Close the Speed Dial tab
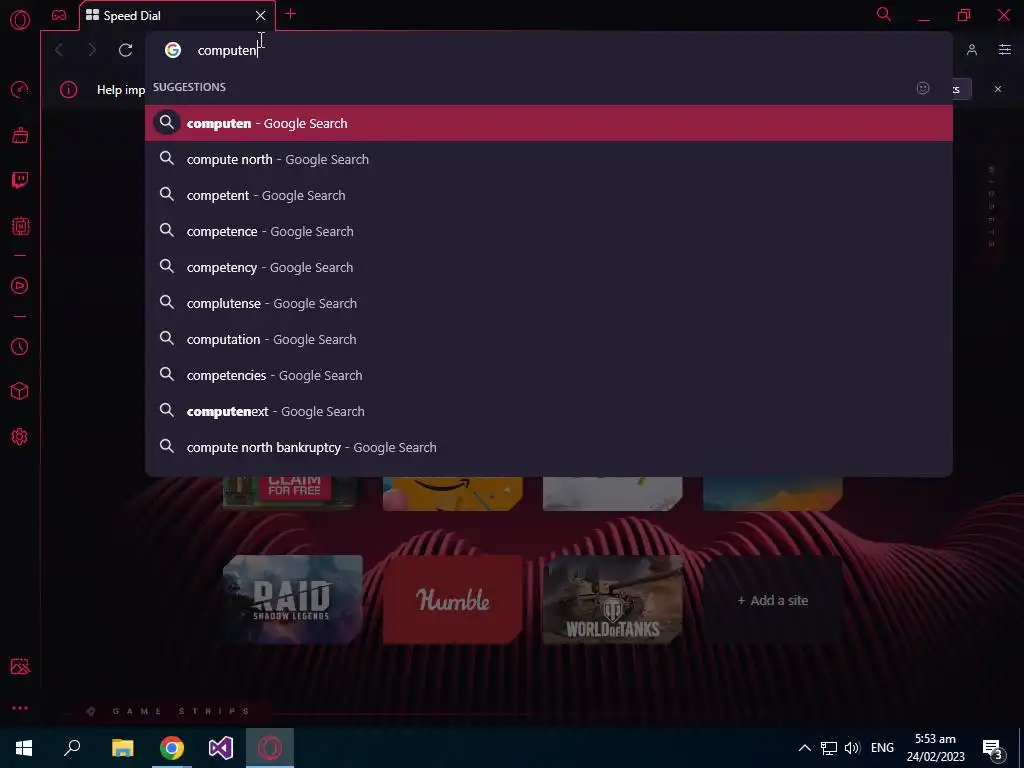Image resolution: width=1024 pixels, height=768 pixels. click(x=261, y=15)
